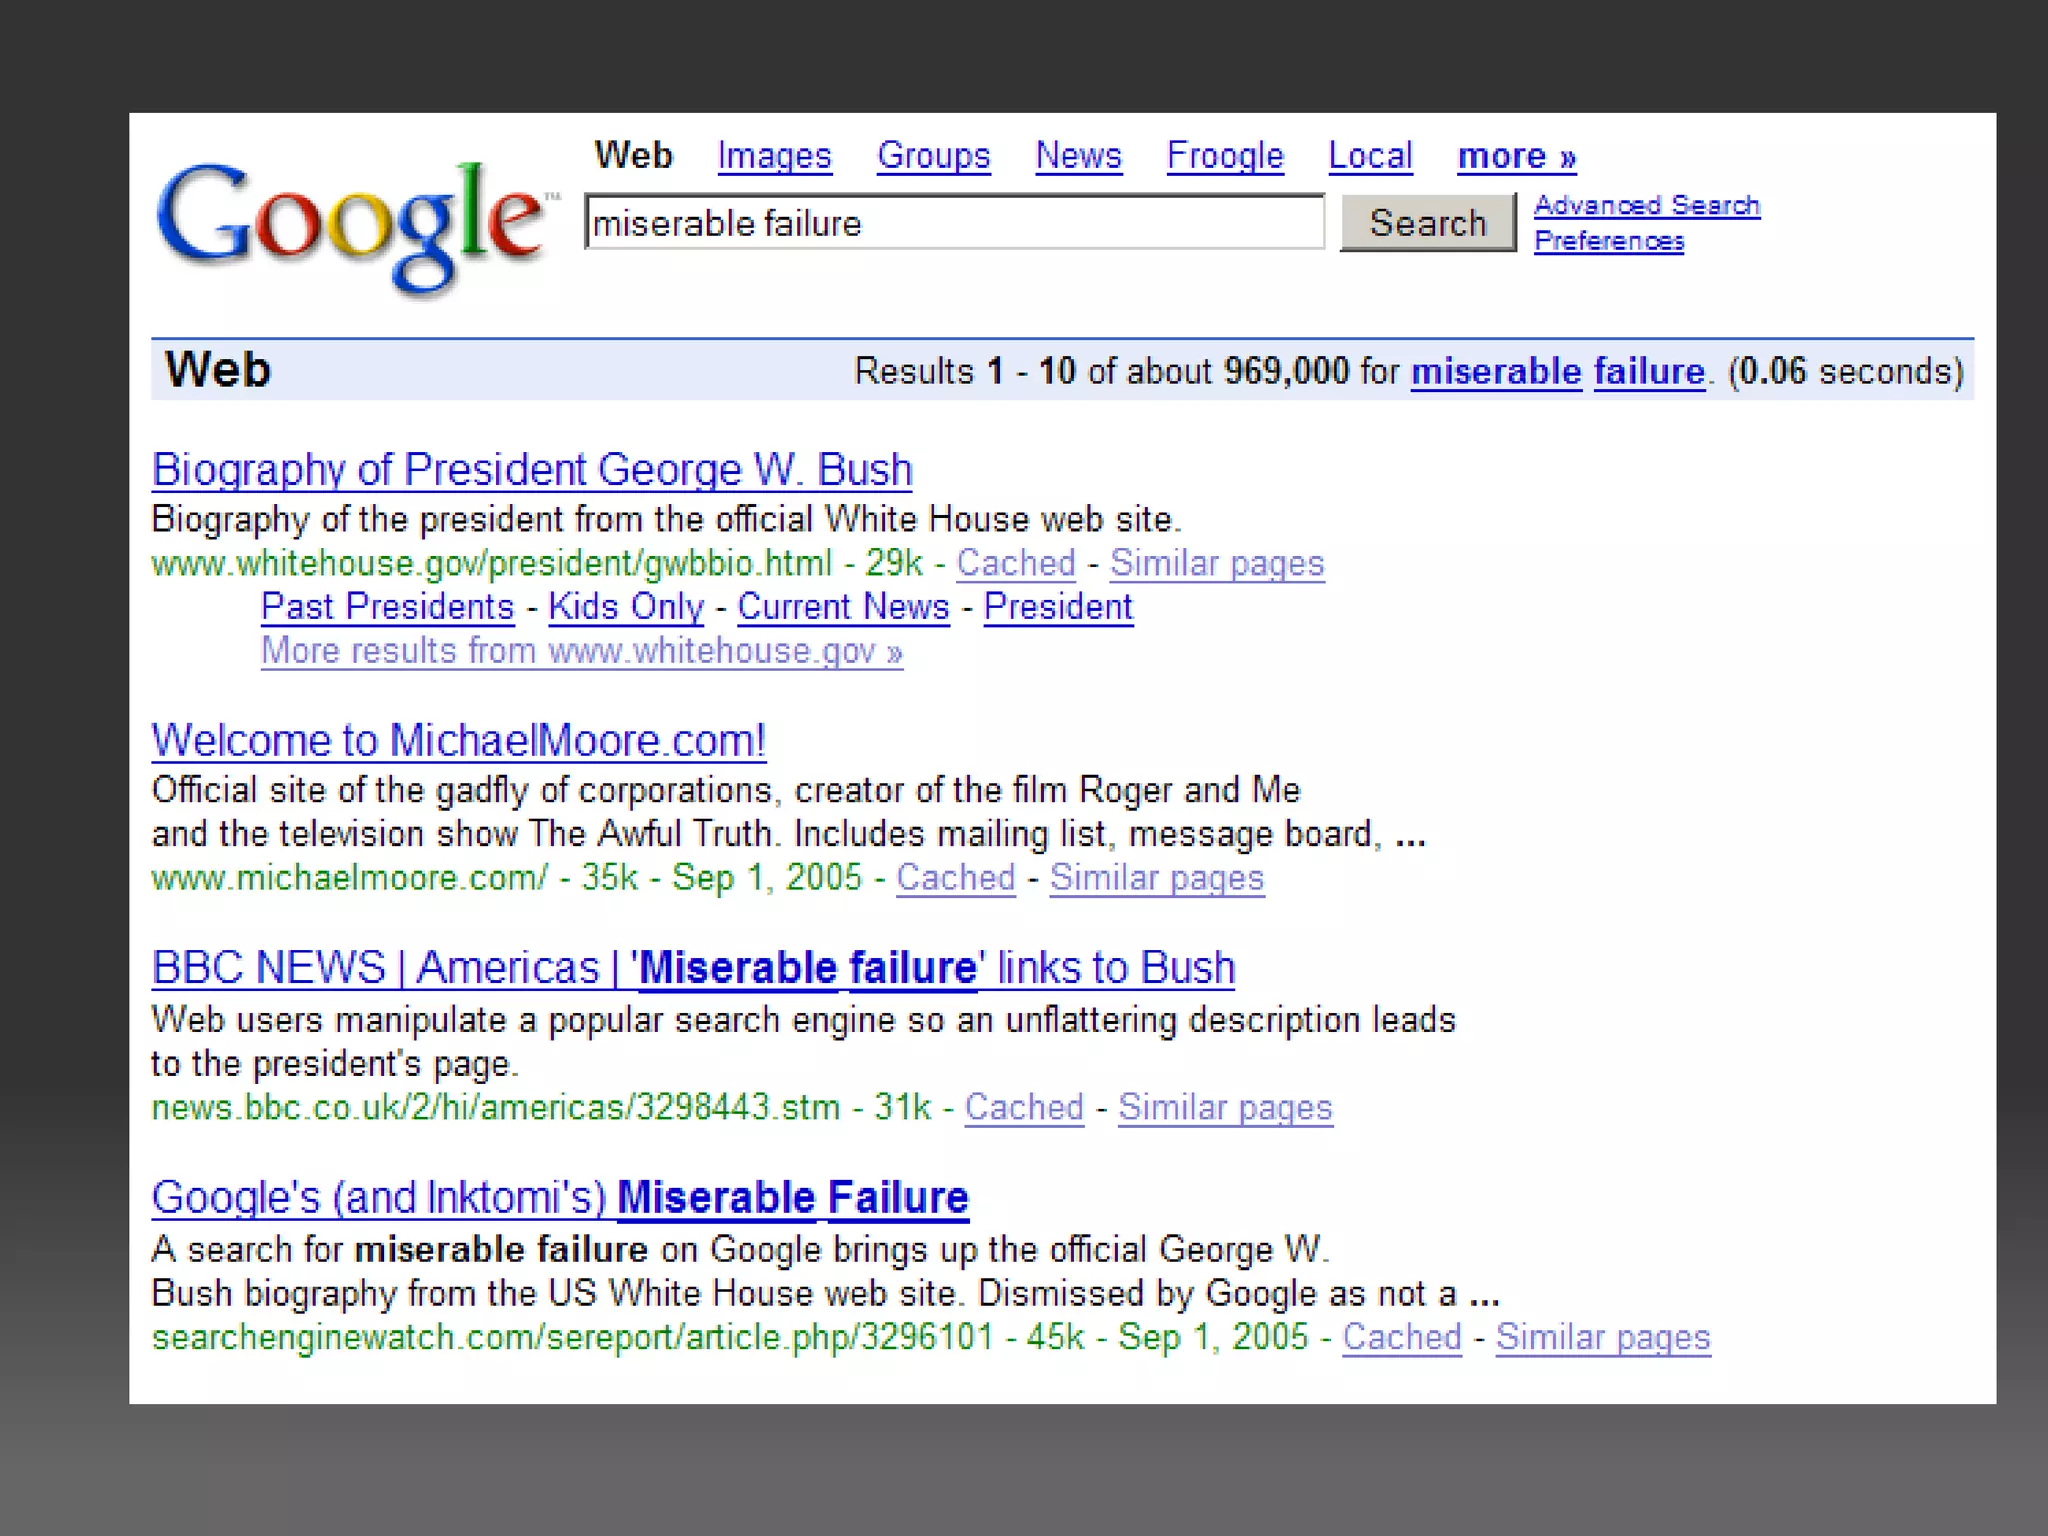Screen dimensions: 2048x1536
Task: Open Cached copy of searchenginewatch.com result
Action: coord(1401,1337)
